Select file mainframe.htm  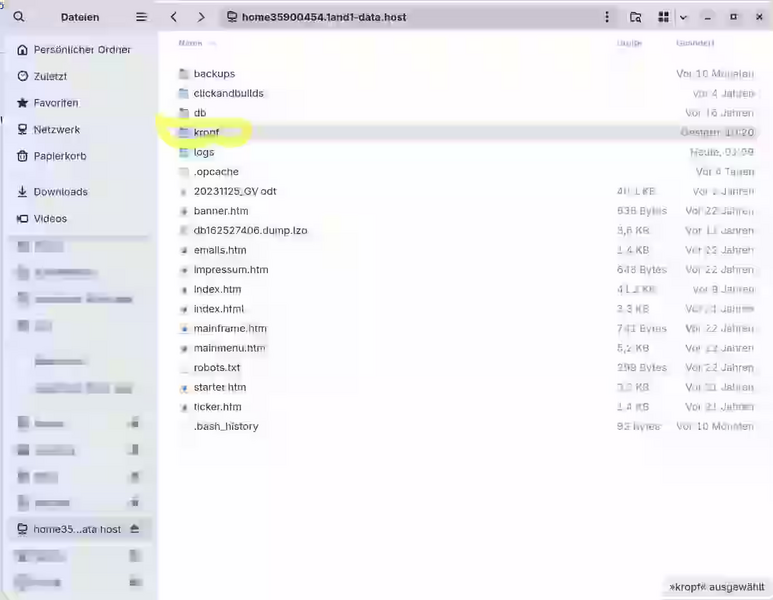(465, 329)
